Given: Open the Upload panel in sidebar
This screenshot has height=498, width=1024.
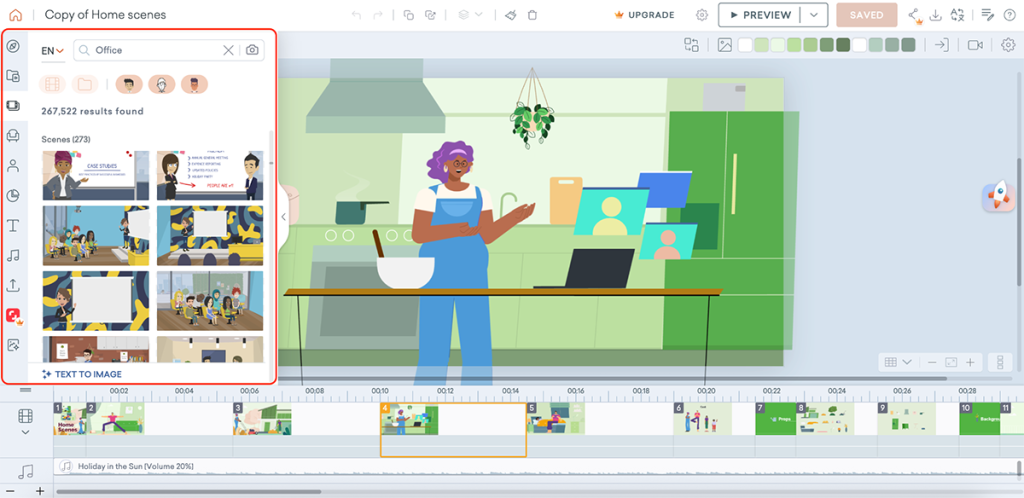Looking at the screenshot, I should 13,285.
